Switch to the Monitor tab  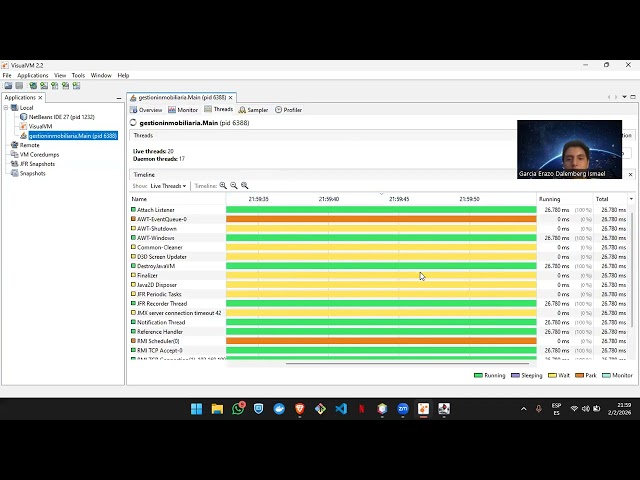click(183, 110)
